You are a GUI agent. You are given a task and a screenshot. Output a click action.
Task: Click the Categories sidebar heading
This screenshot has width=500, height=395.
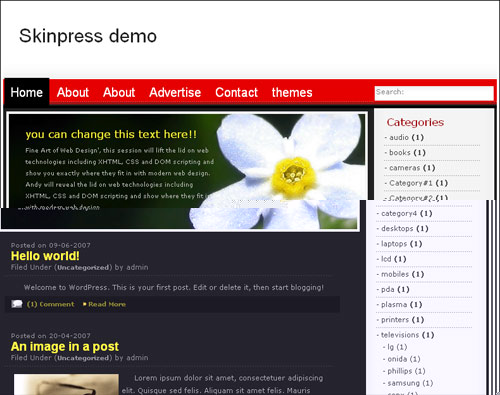tap(415, 122)
